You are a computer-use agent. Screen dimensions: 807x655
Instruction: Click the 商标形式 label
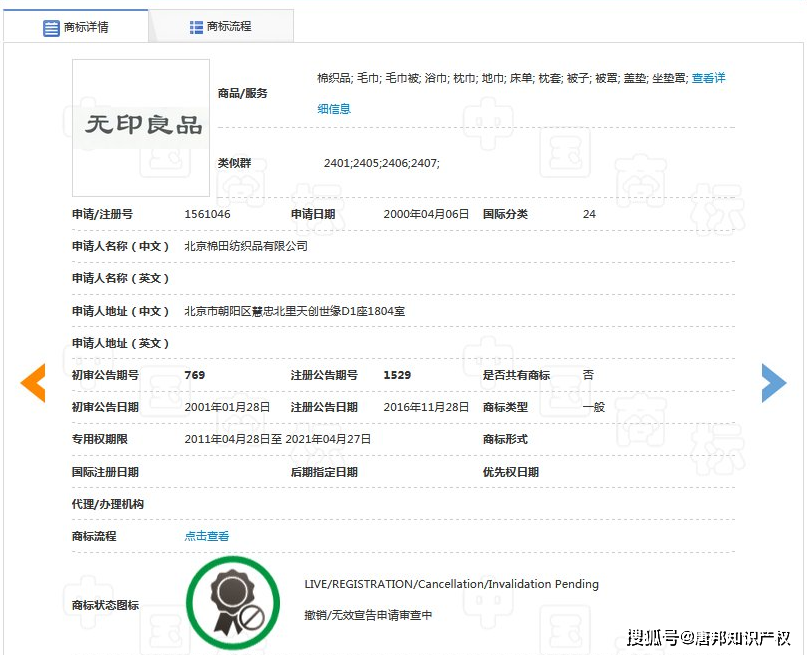tap(505, 439)
